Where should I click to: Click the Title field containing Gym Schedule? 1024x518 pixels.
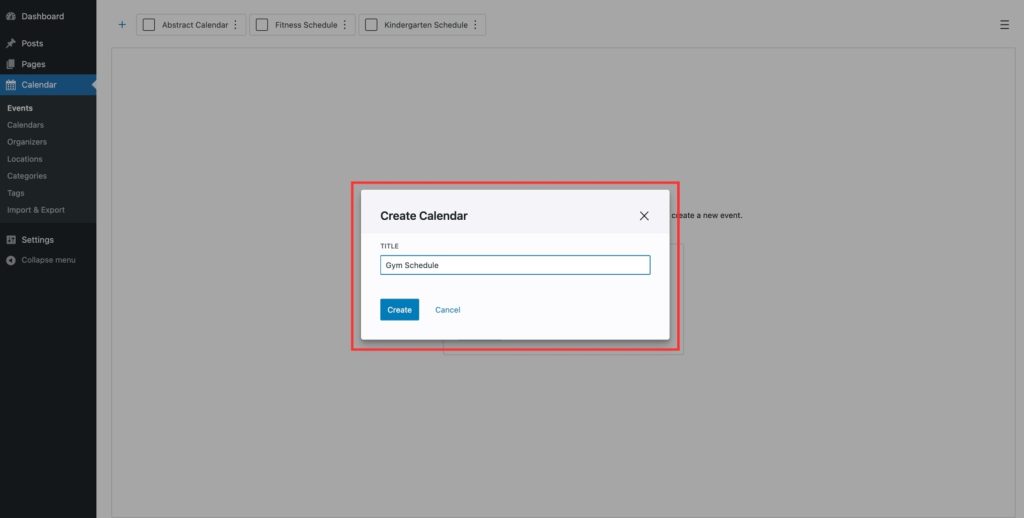tap(515, 265)
